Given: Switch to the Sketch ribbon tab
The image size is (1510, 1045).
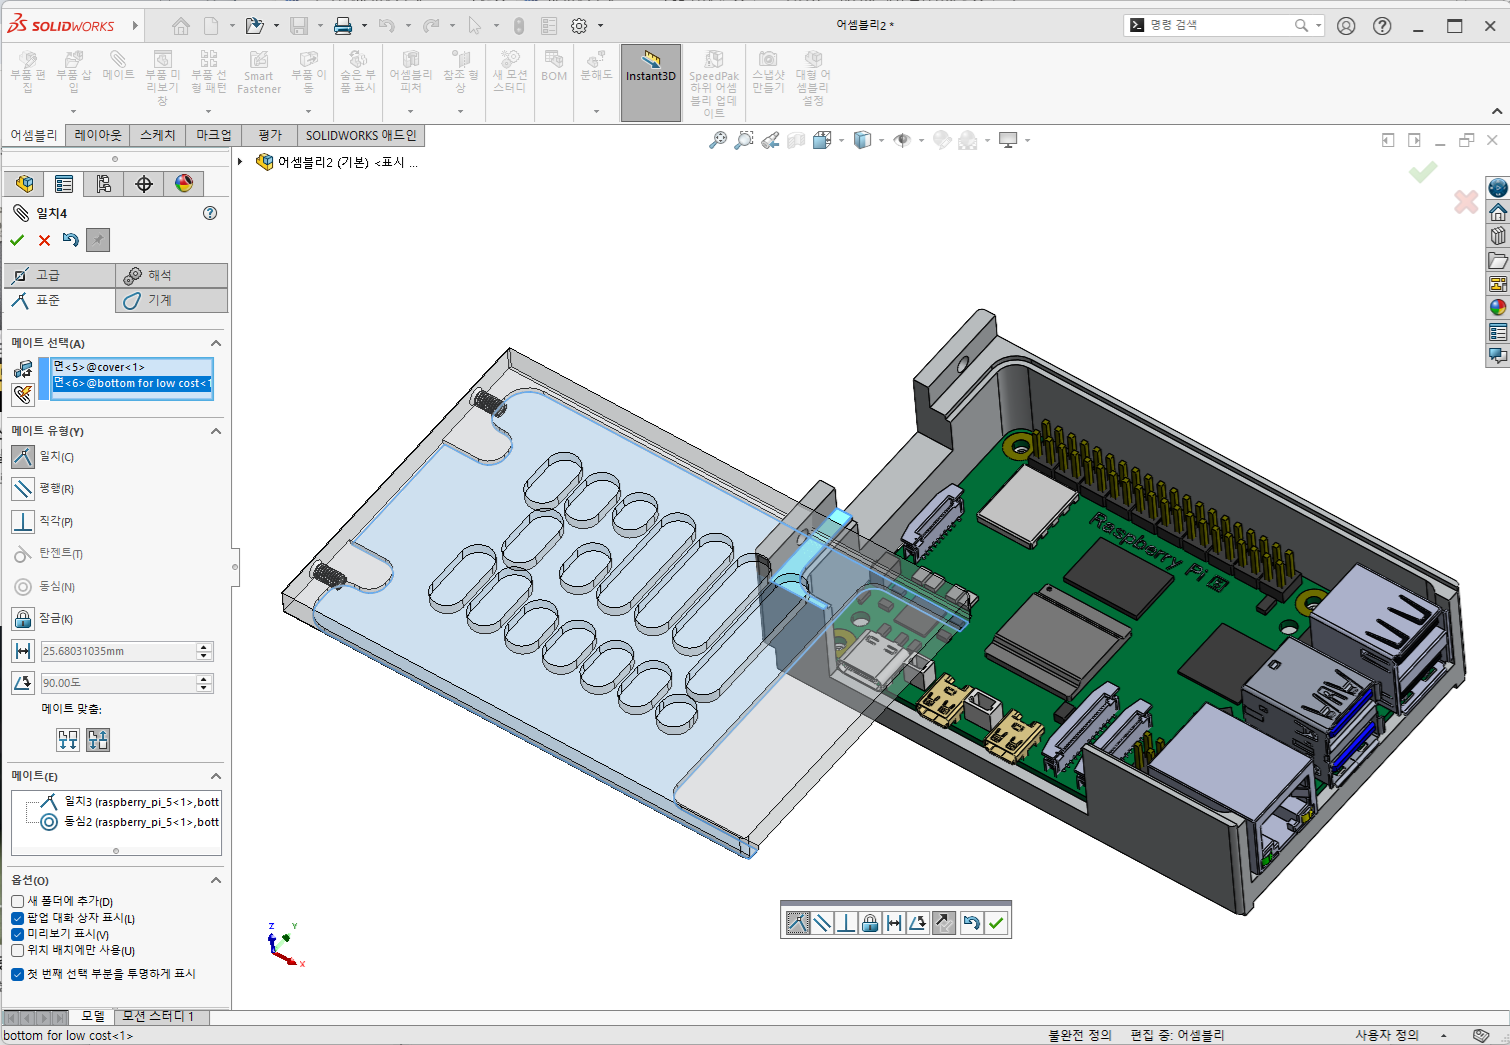Looking at the screenshot, I should (158, 135).
